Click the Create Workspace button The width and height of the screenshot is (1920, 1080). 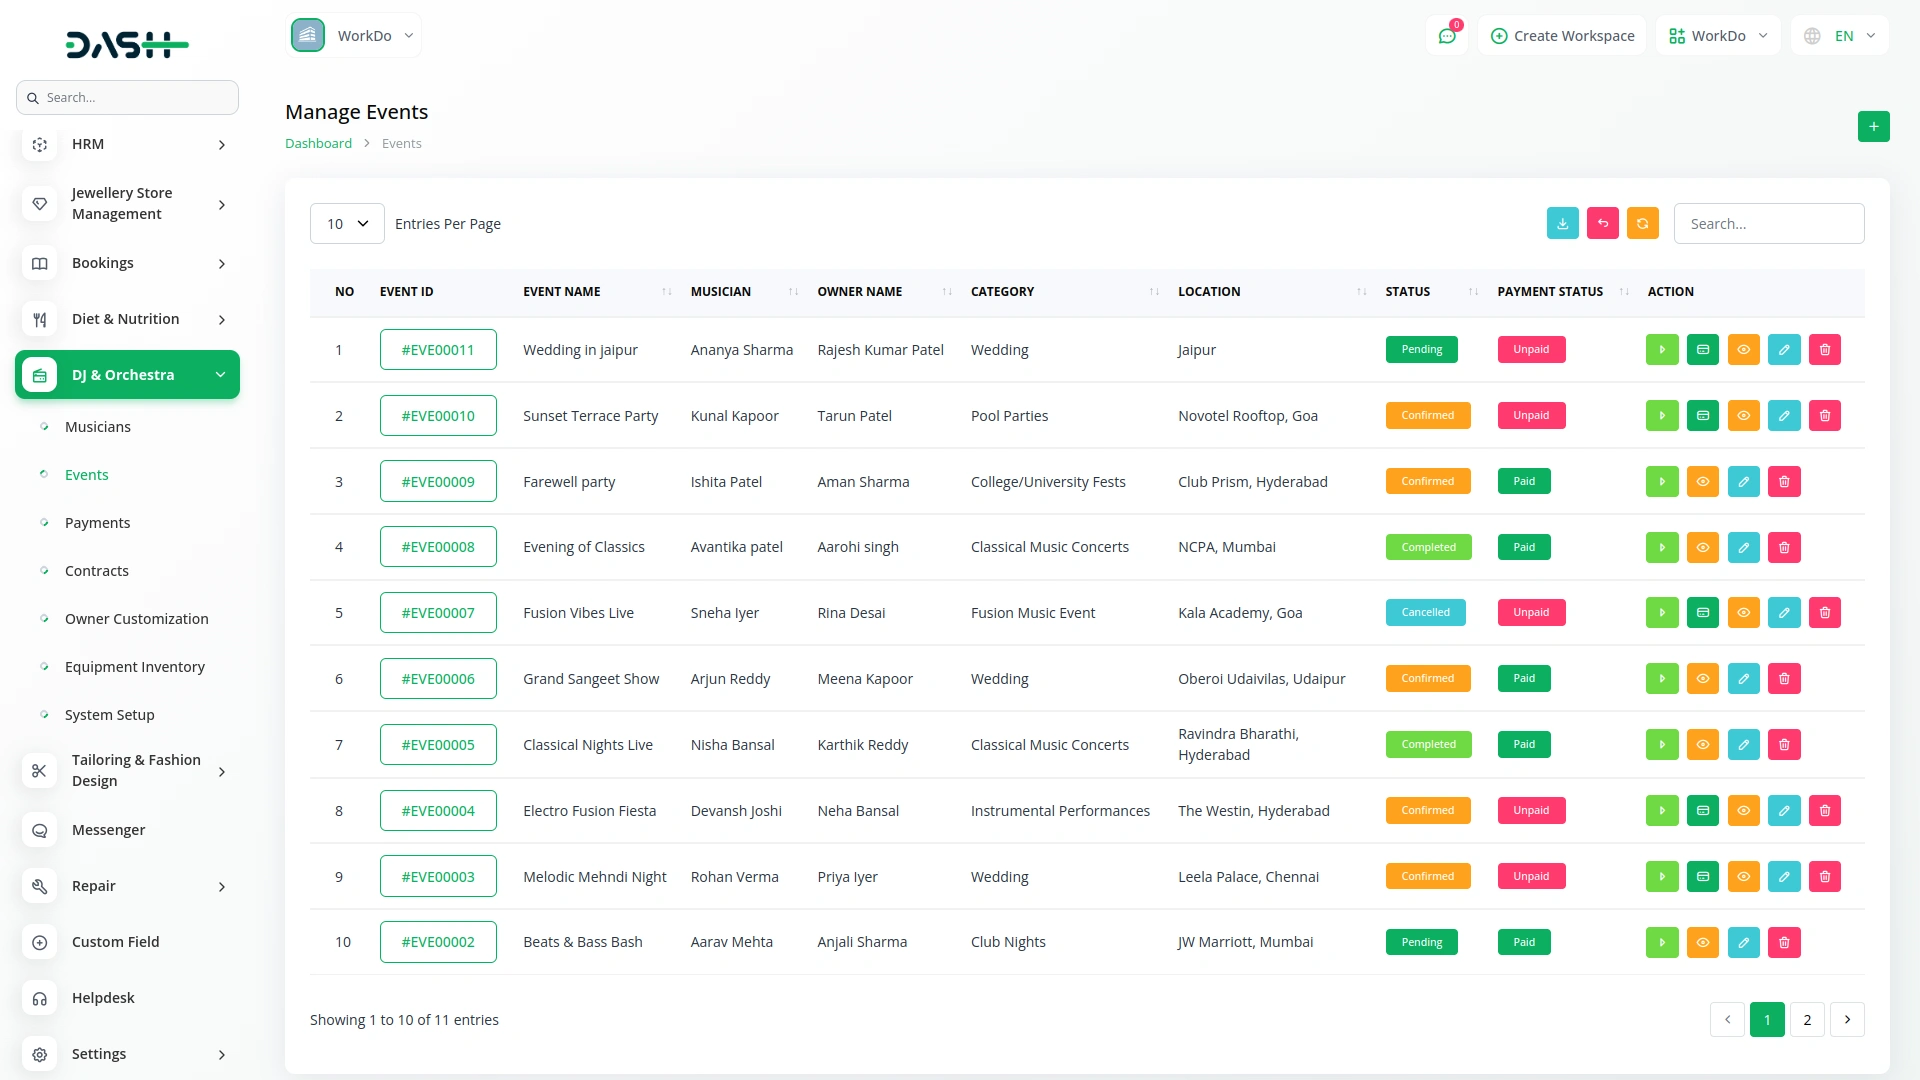coord(1562,36)
